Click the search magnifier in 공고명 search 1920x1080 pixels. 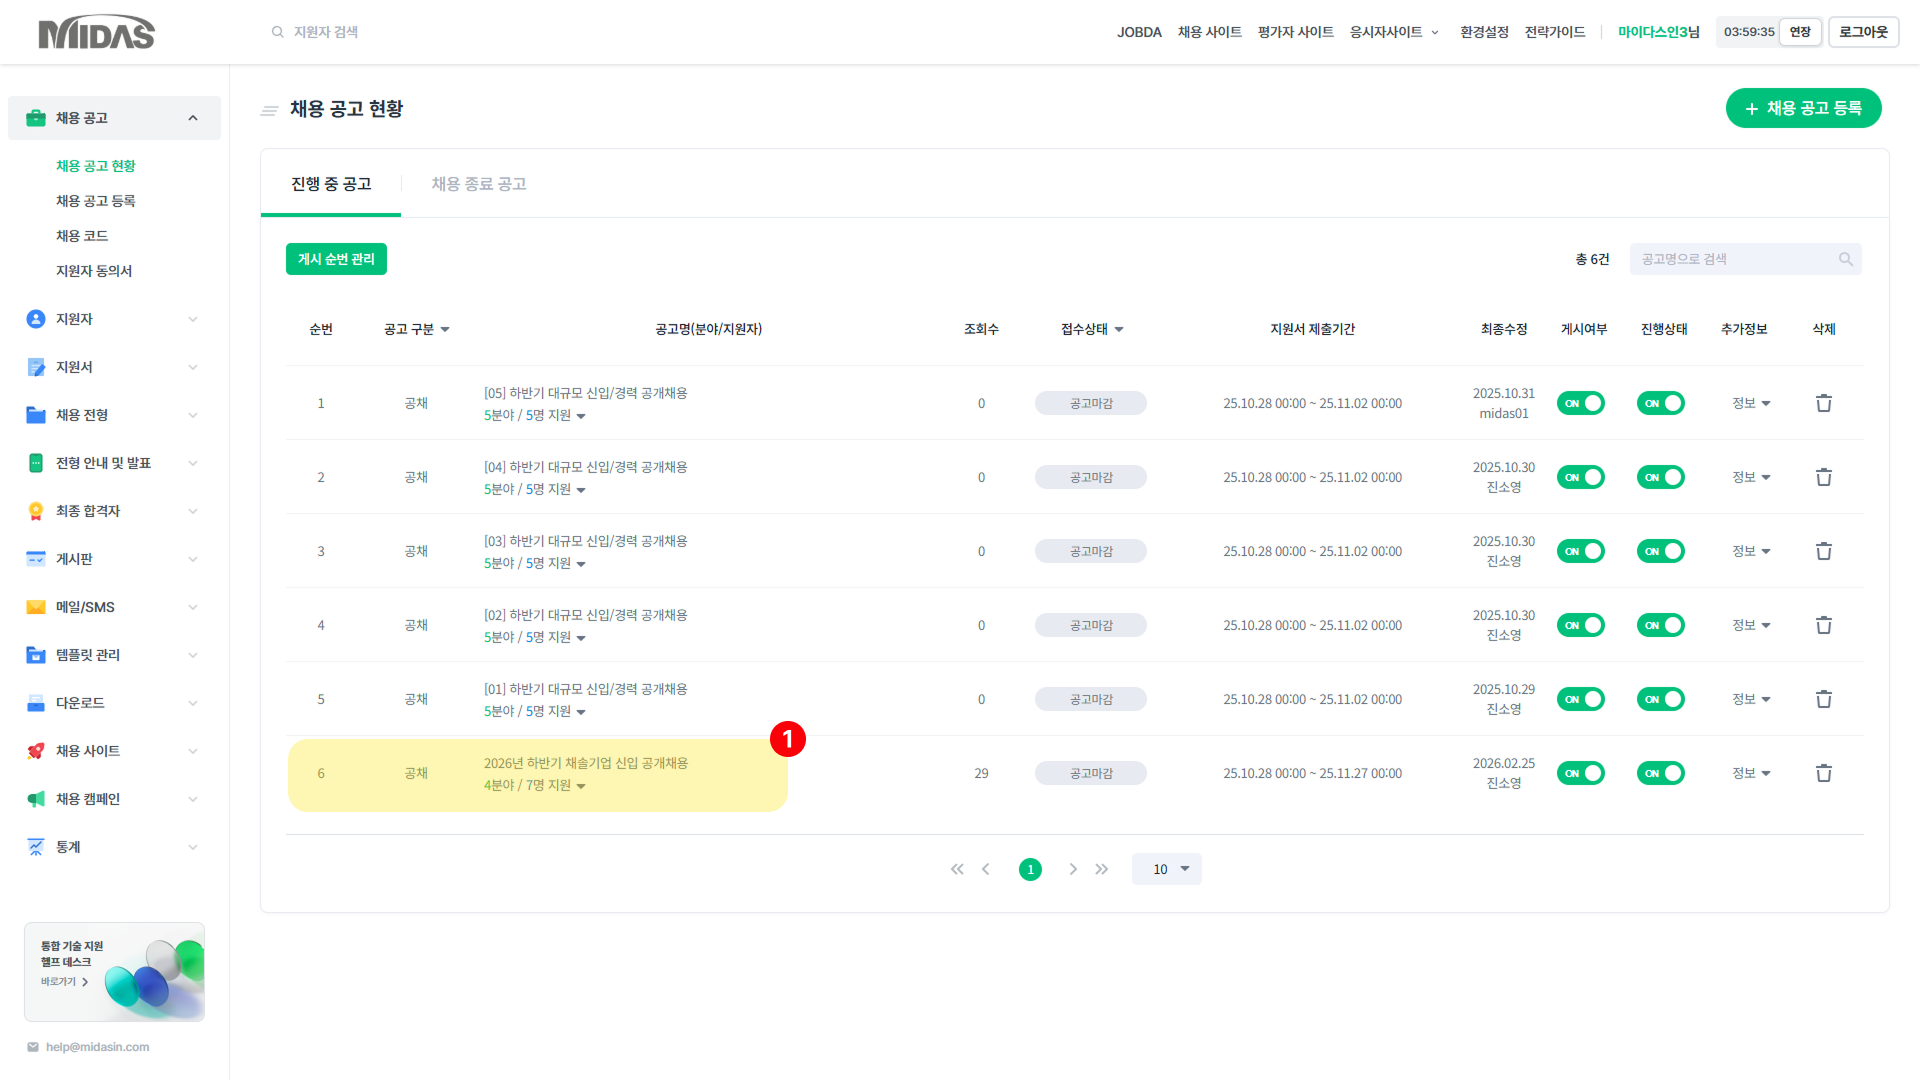pos(1845,259)
